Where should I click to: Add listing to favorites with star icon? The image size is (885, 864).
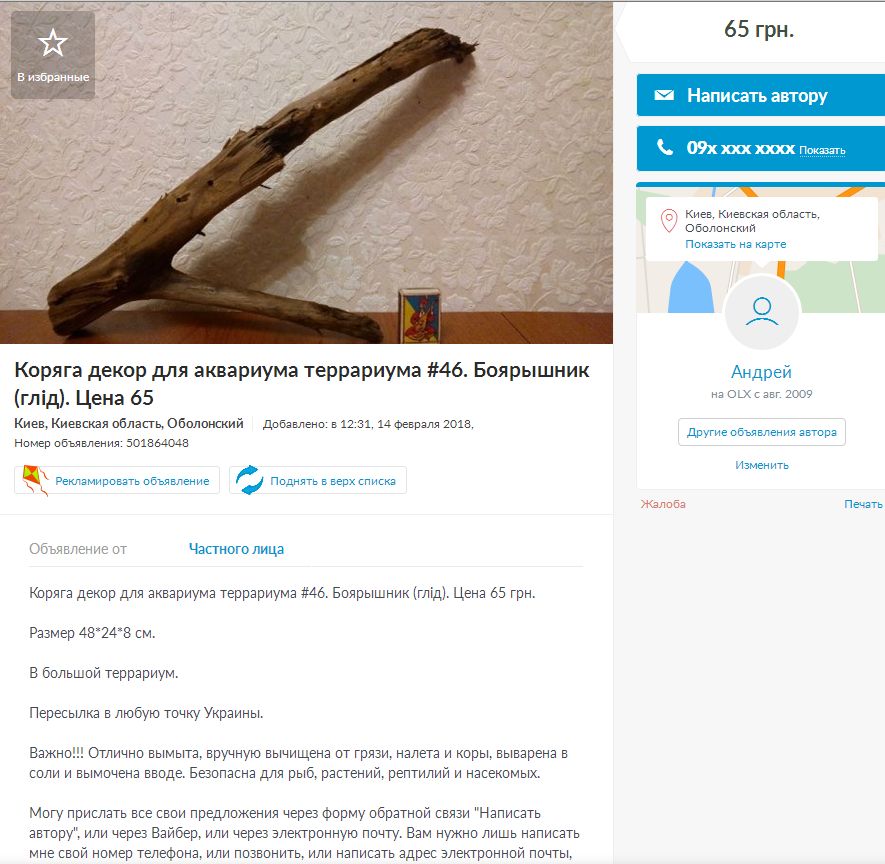point(53,55)
